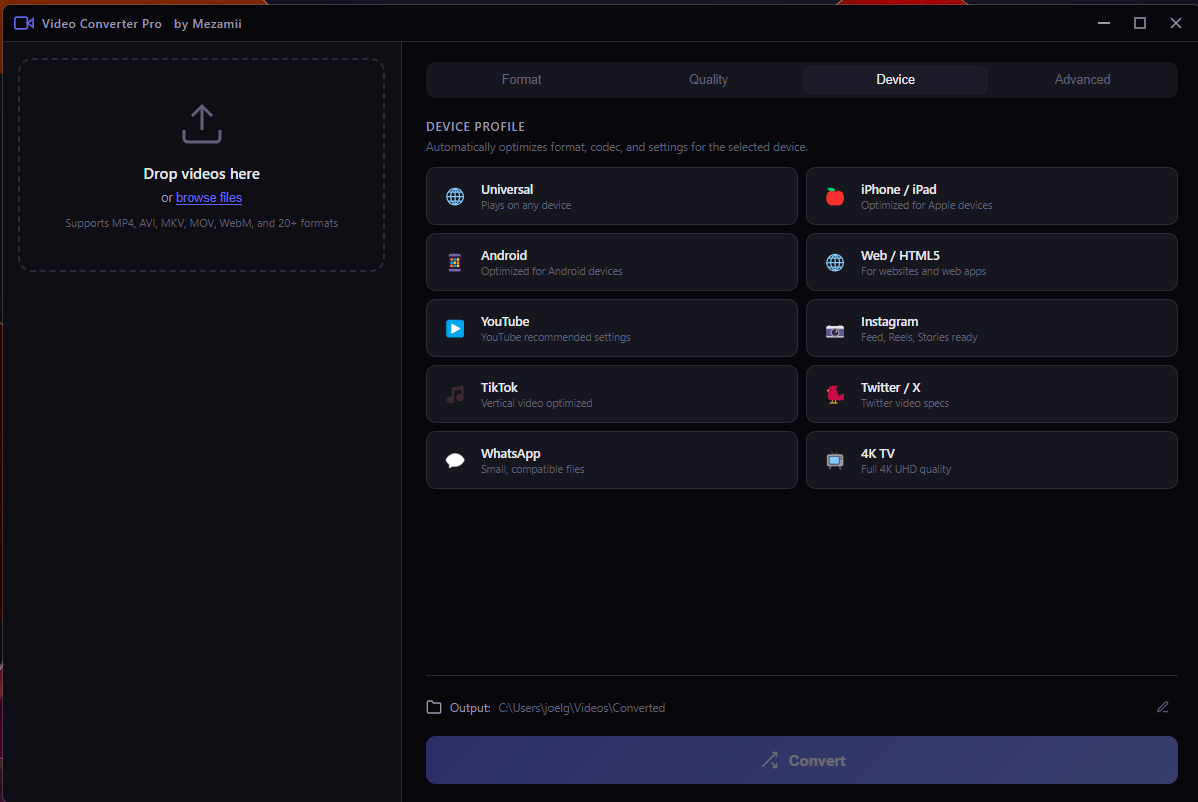This screenshot has width=1198, height=802.
Task: Minimize the Video Converter Pro window
Action: [x=1104, y=23]
